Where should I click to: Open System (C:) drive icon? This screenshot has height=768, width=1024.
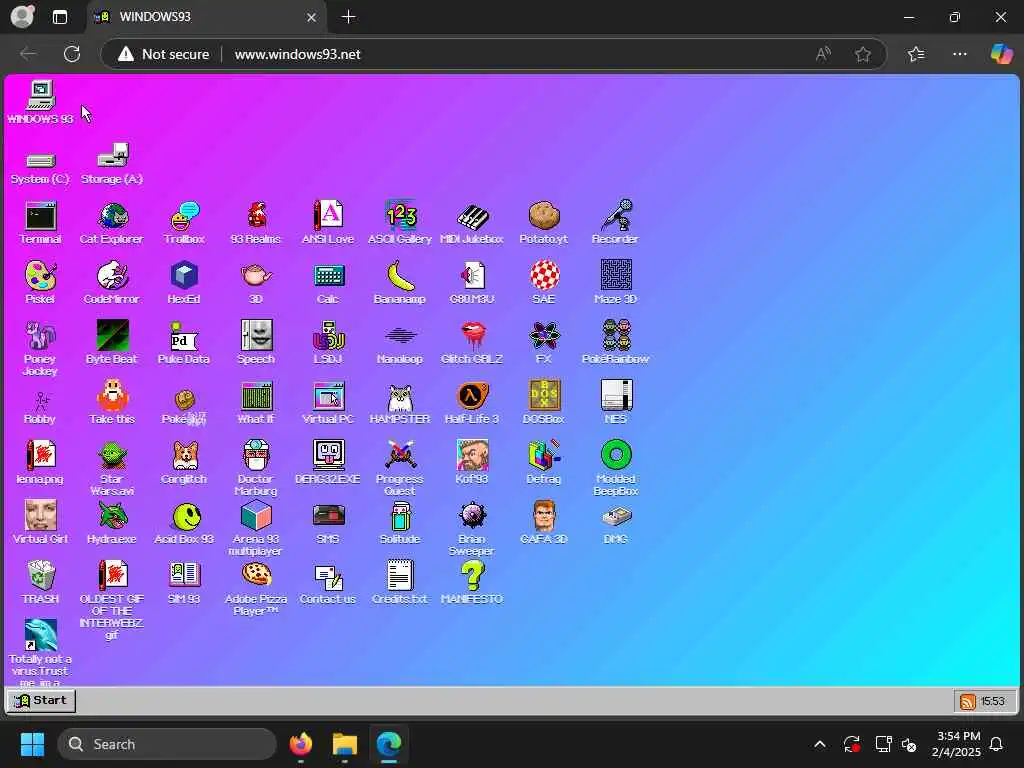pyautogui.click(x=40, y=167)
